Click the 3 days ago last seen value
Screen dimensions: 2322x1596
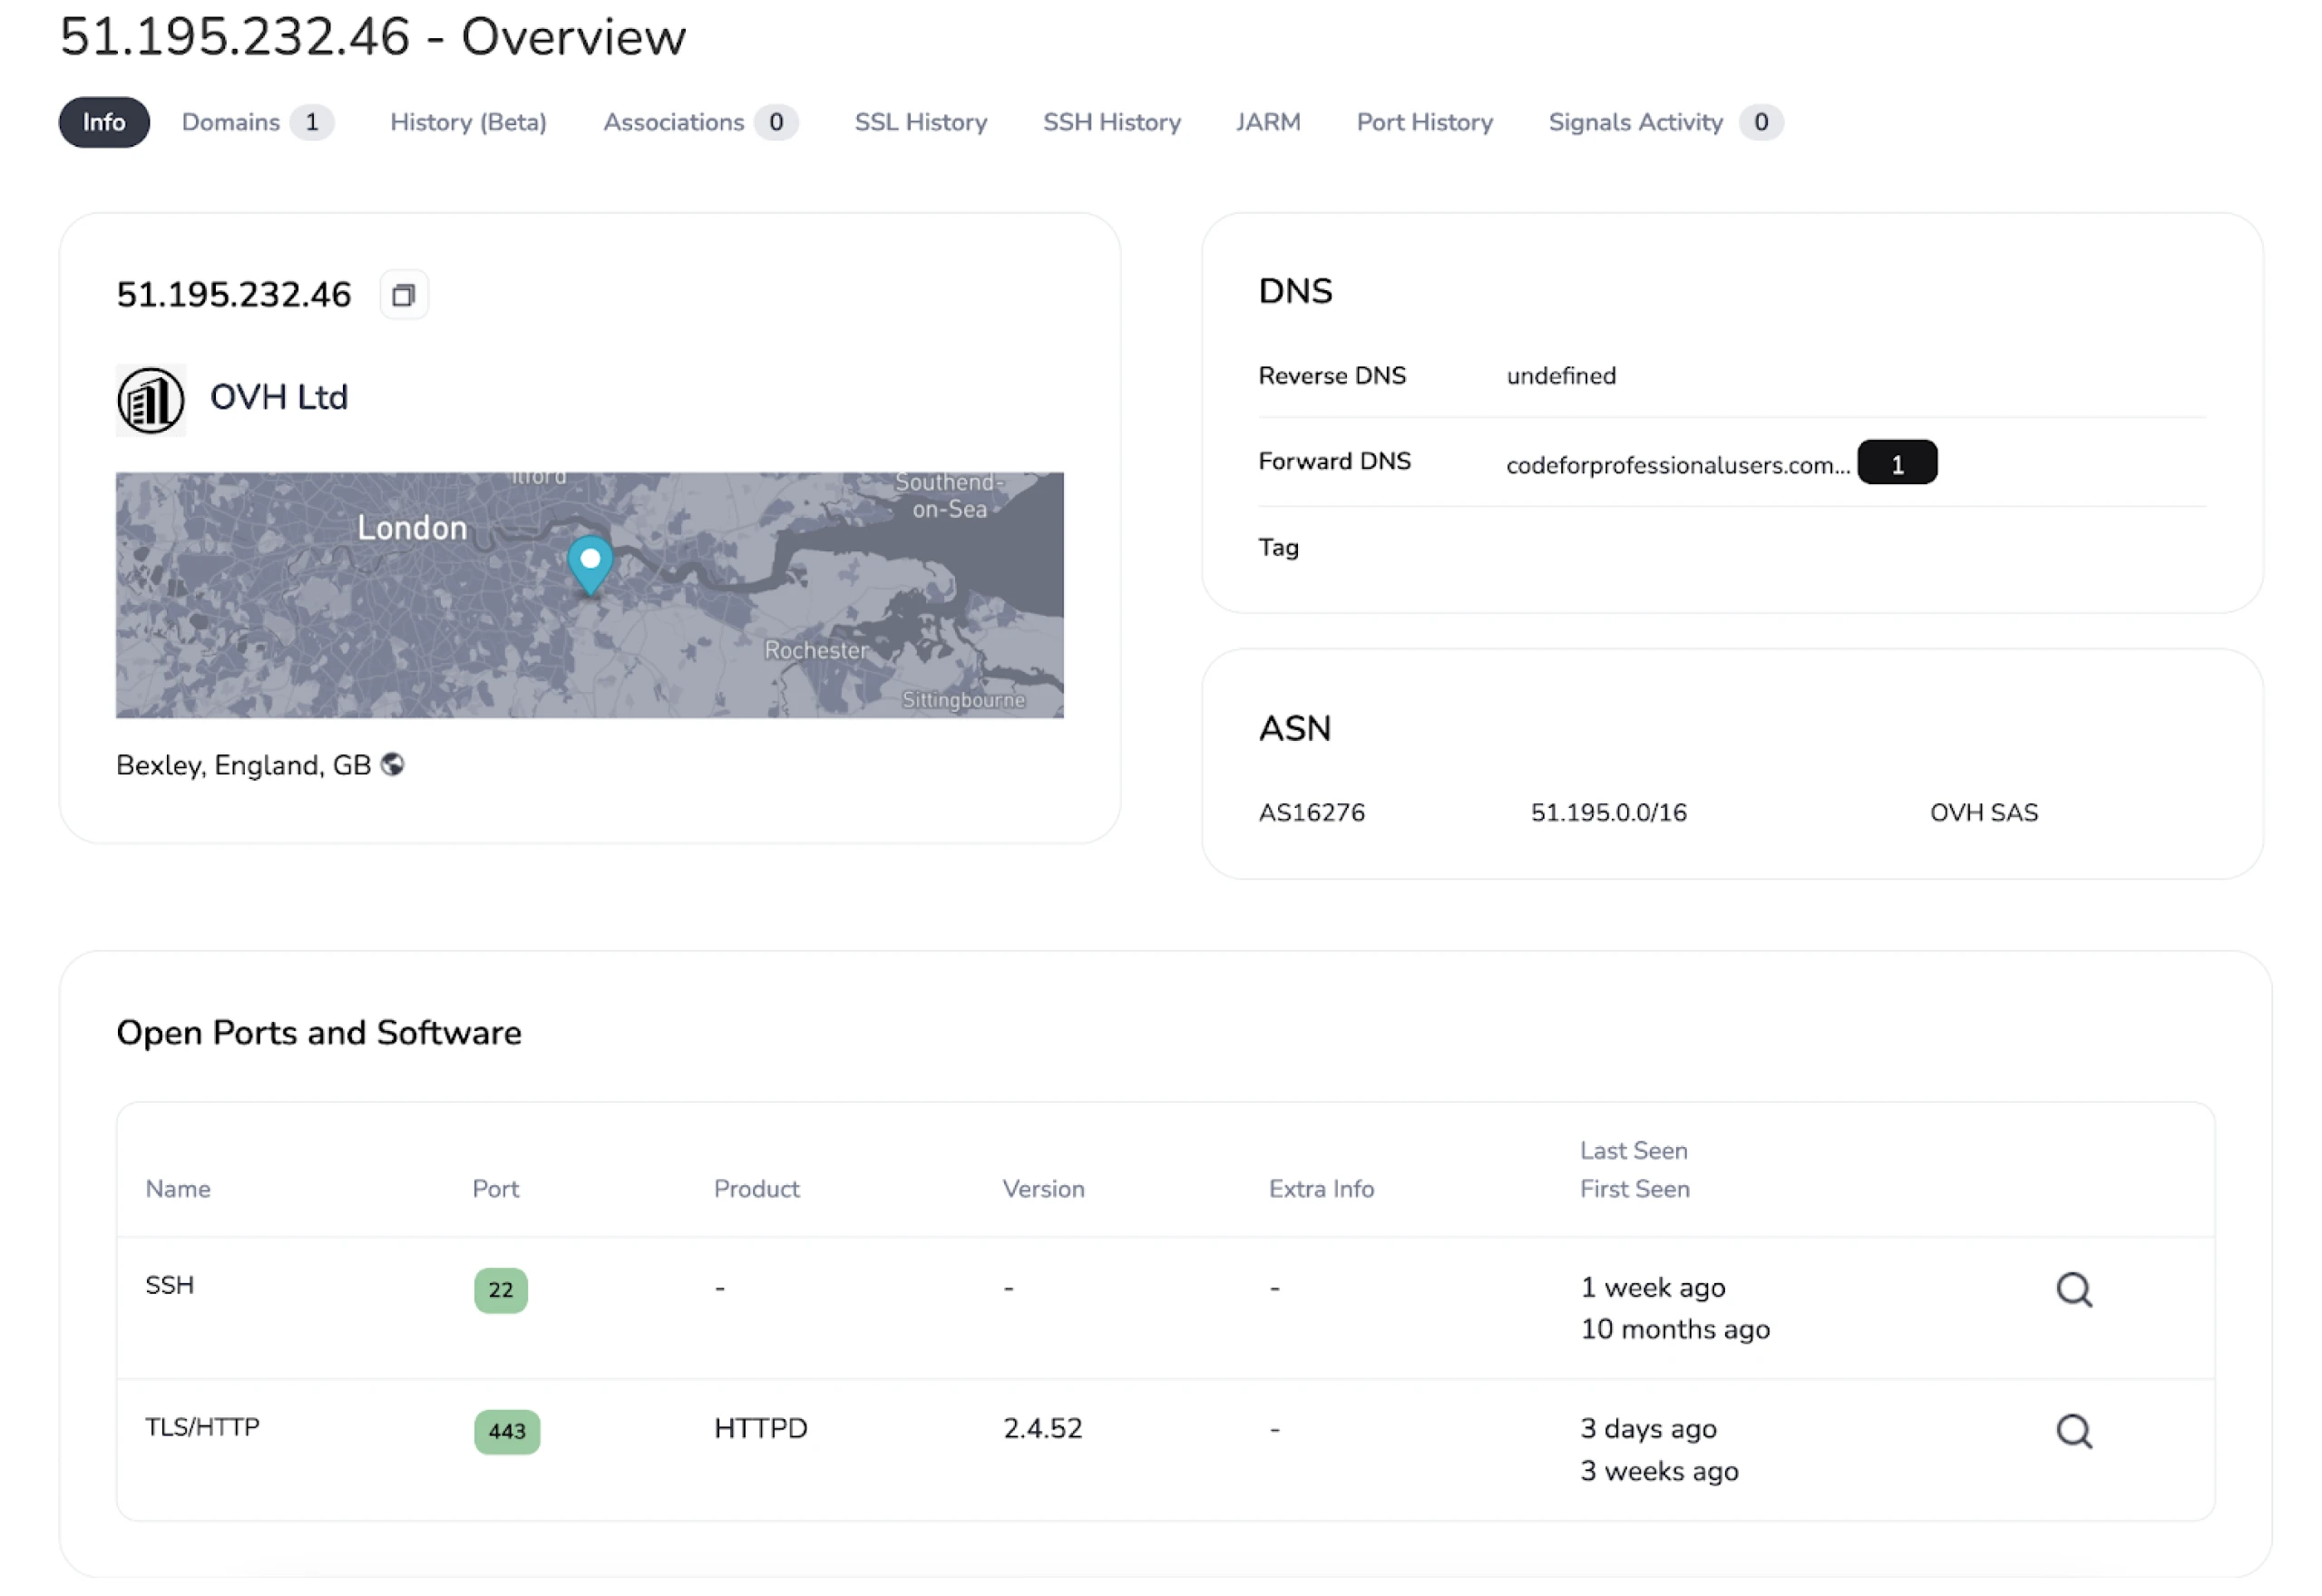point(1648,1429)
